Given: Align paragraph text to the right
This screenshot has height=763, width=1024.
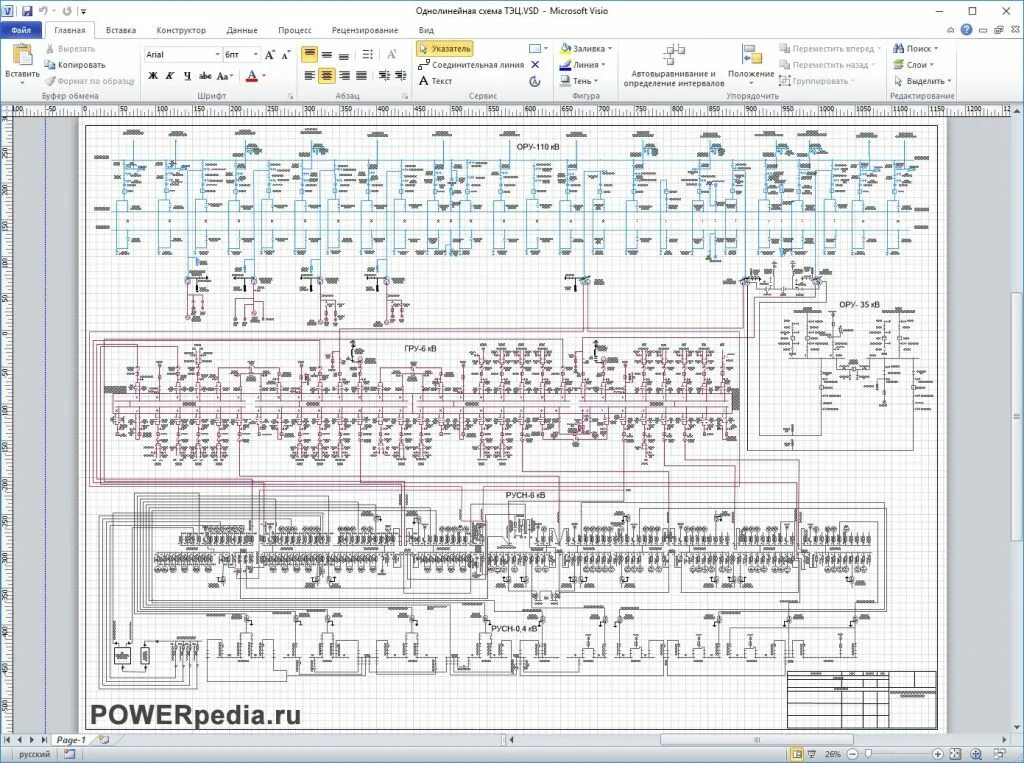Looking at the screenshot, I should pyautogui.click(x=344, y=76).
